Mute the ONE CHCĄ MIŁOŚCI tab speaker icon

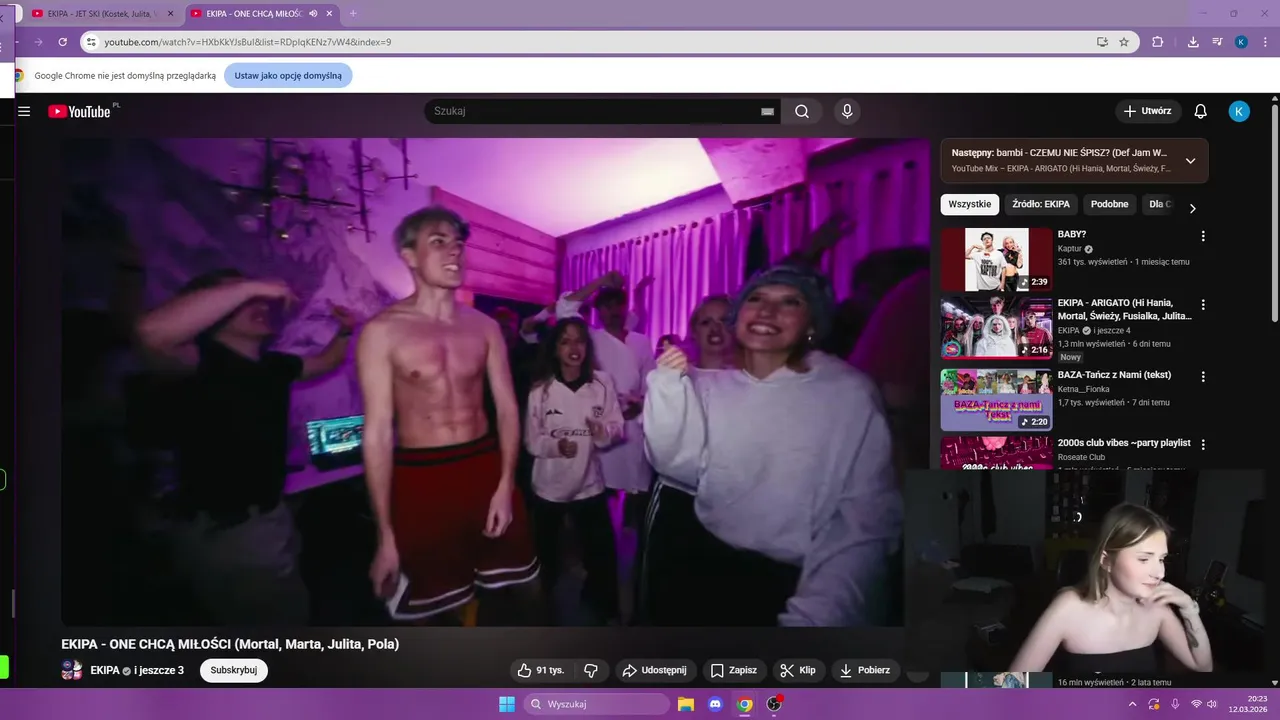tap(314, 13)
